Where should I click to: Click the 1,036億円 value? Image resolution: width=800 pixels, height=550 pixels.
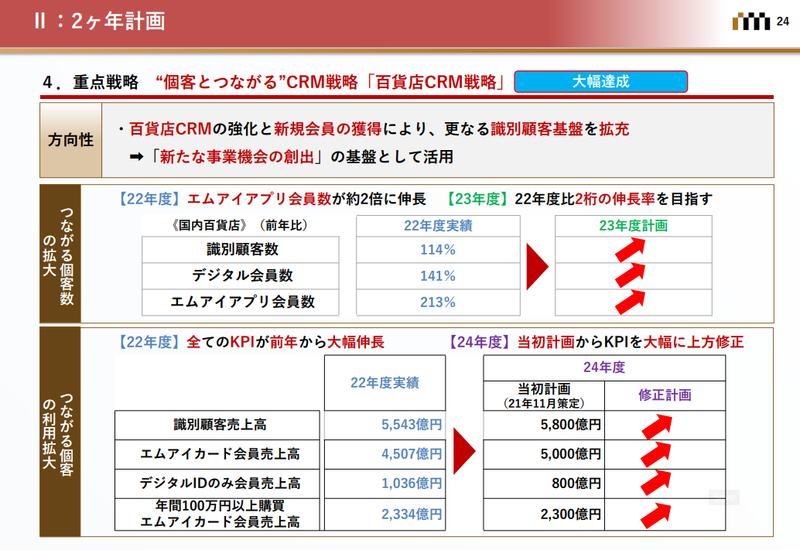coord(412,483)
